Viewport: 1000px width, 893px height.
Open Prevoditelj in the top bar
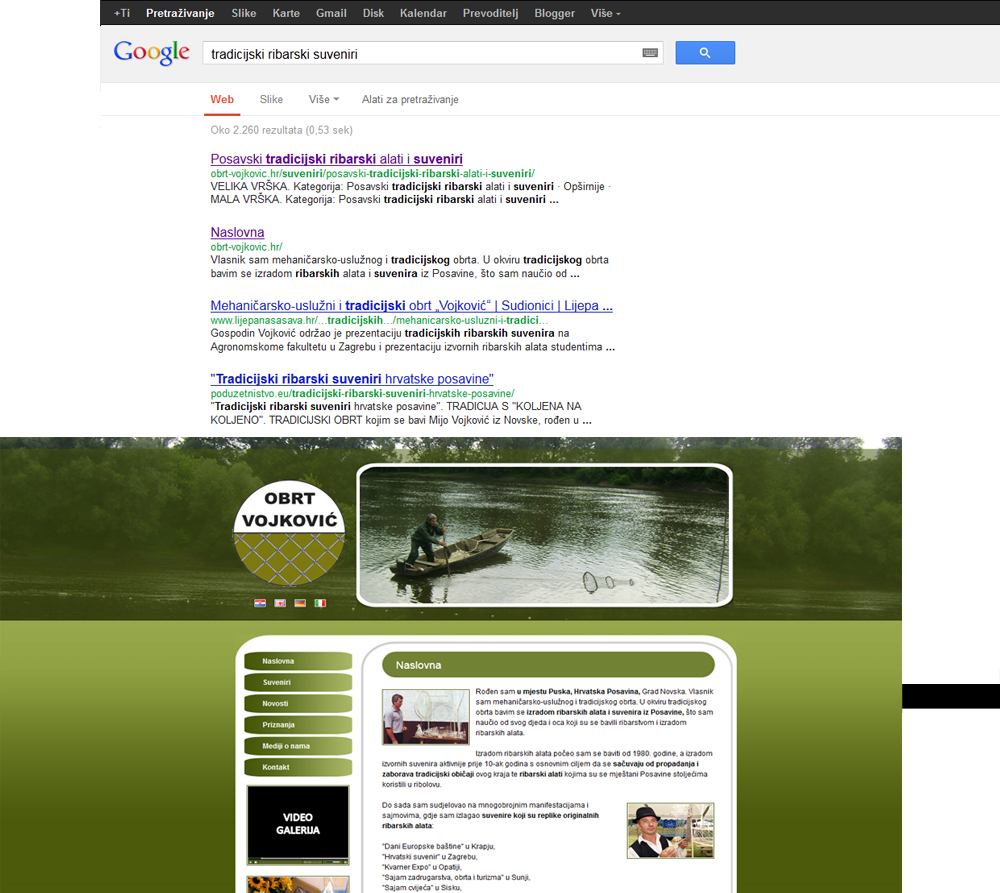490,13
